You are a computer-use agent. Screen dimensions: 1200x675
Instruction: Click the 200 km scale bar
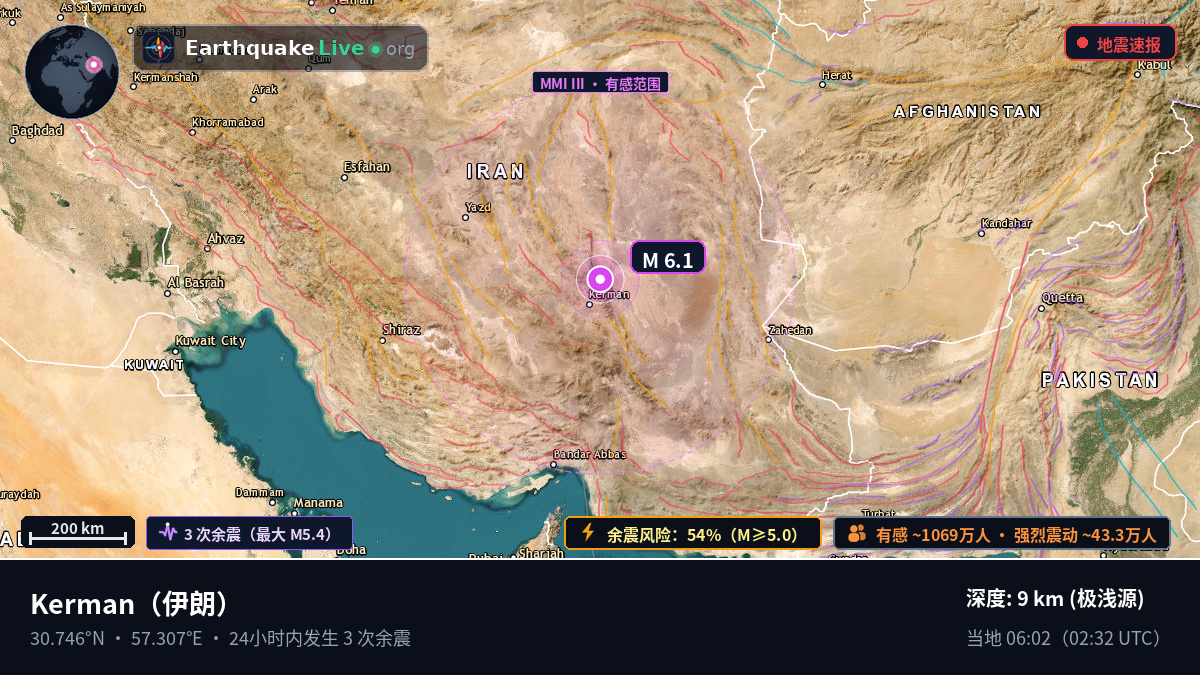78,532
